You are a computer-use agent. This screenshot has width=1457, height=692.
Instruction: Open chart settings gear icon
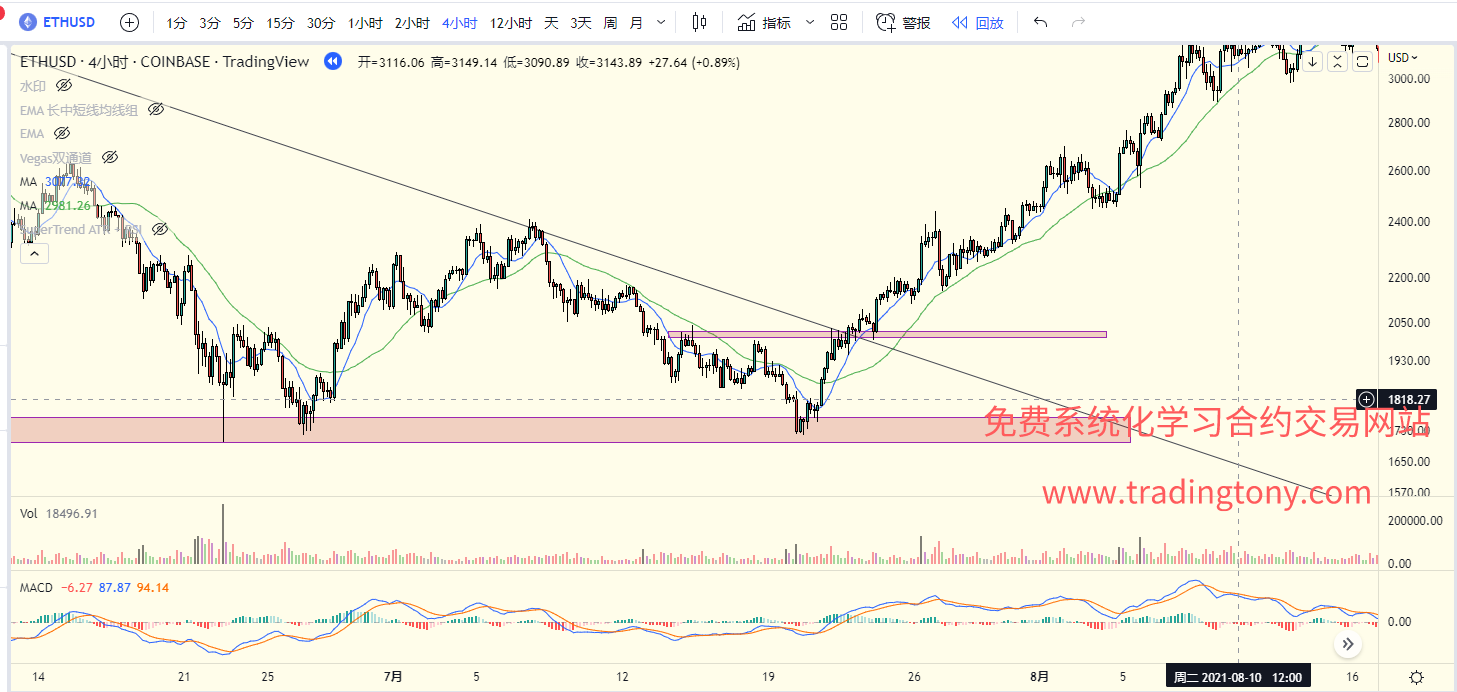tap(1416, 677)
